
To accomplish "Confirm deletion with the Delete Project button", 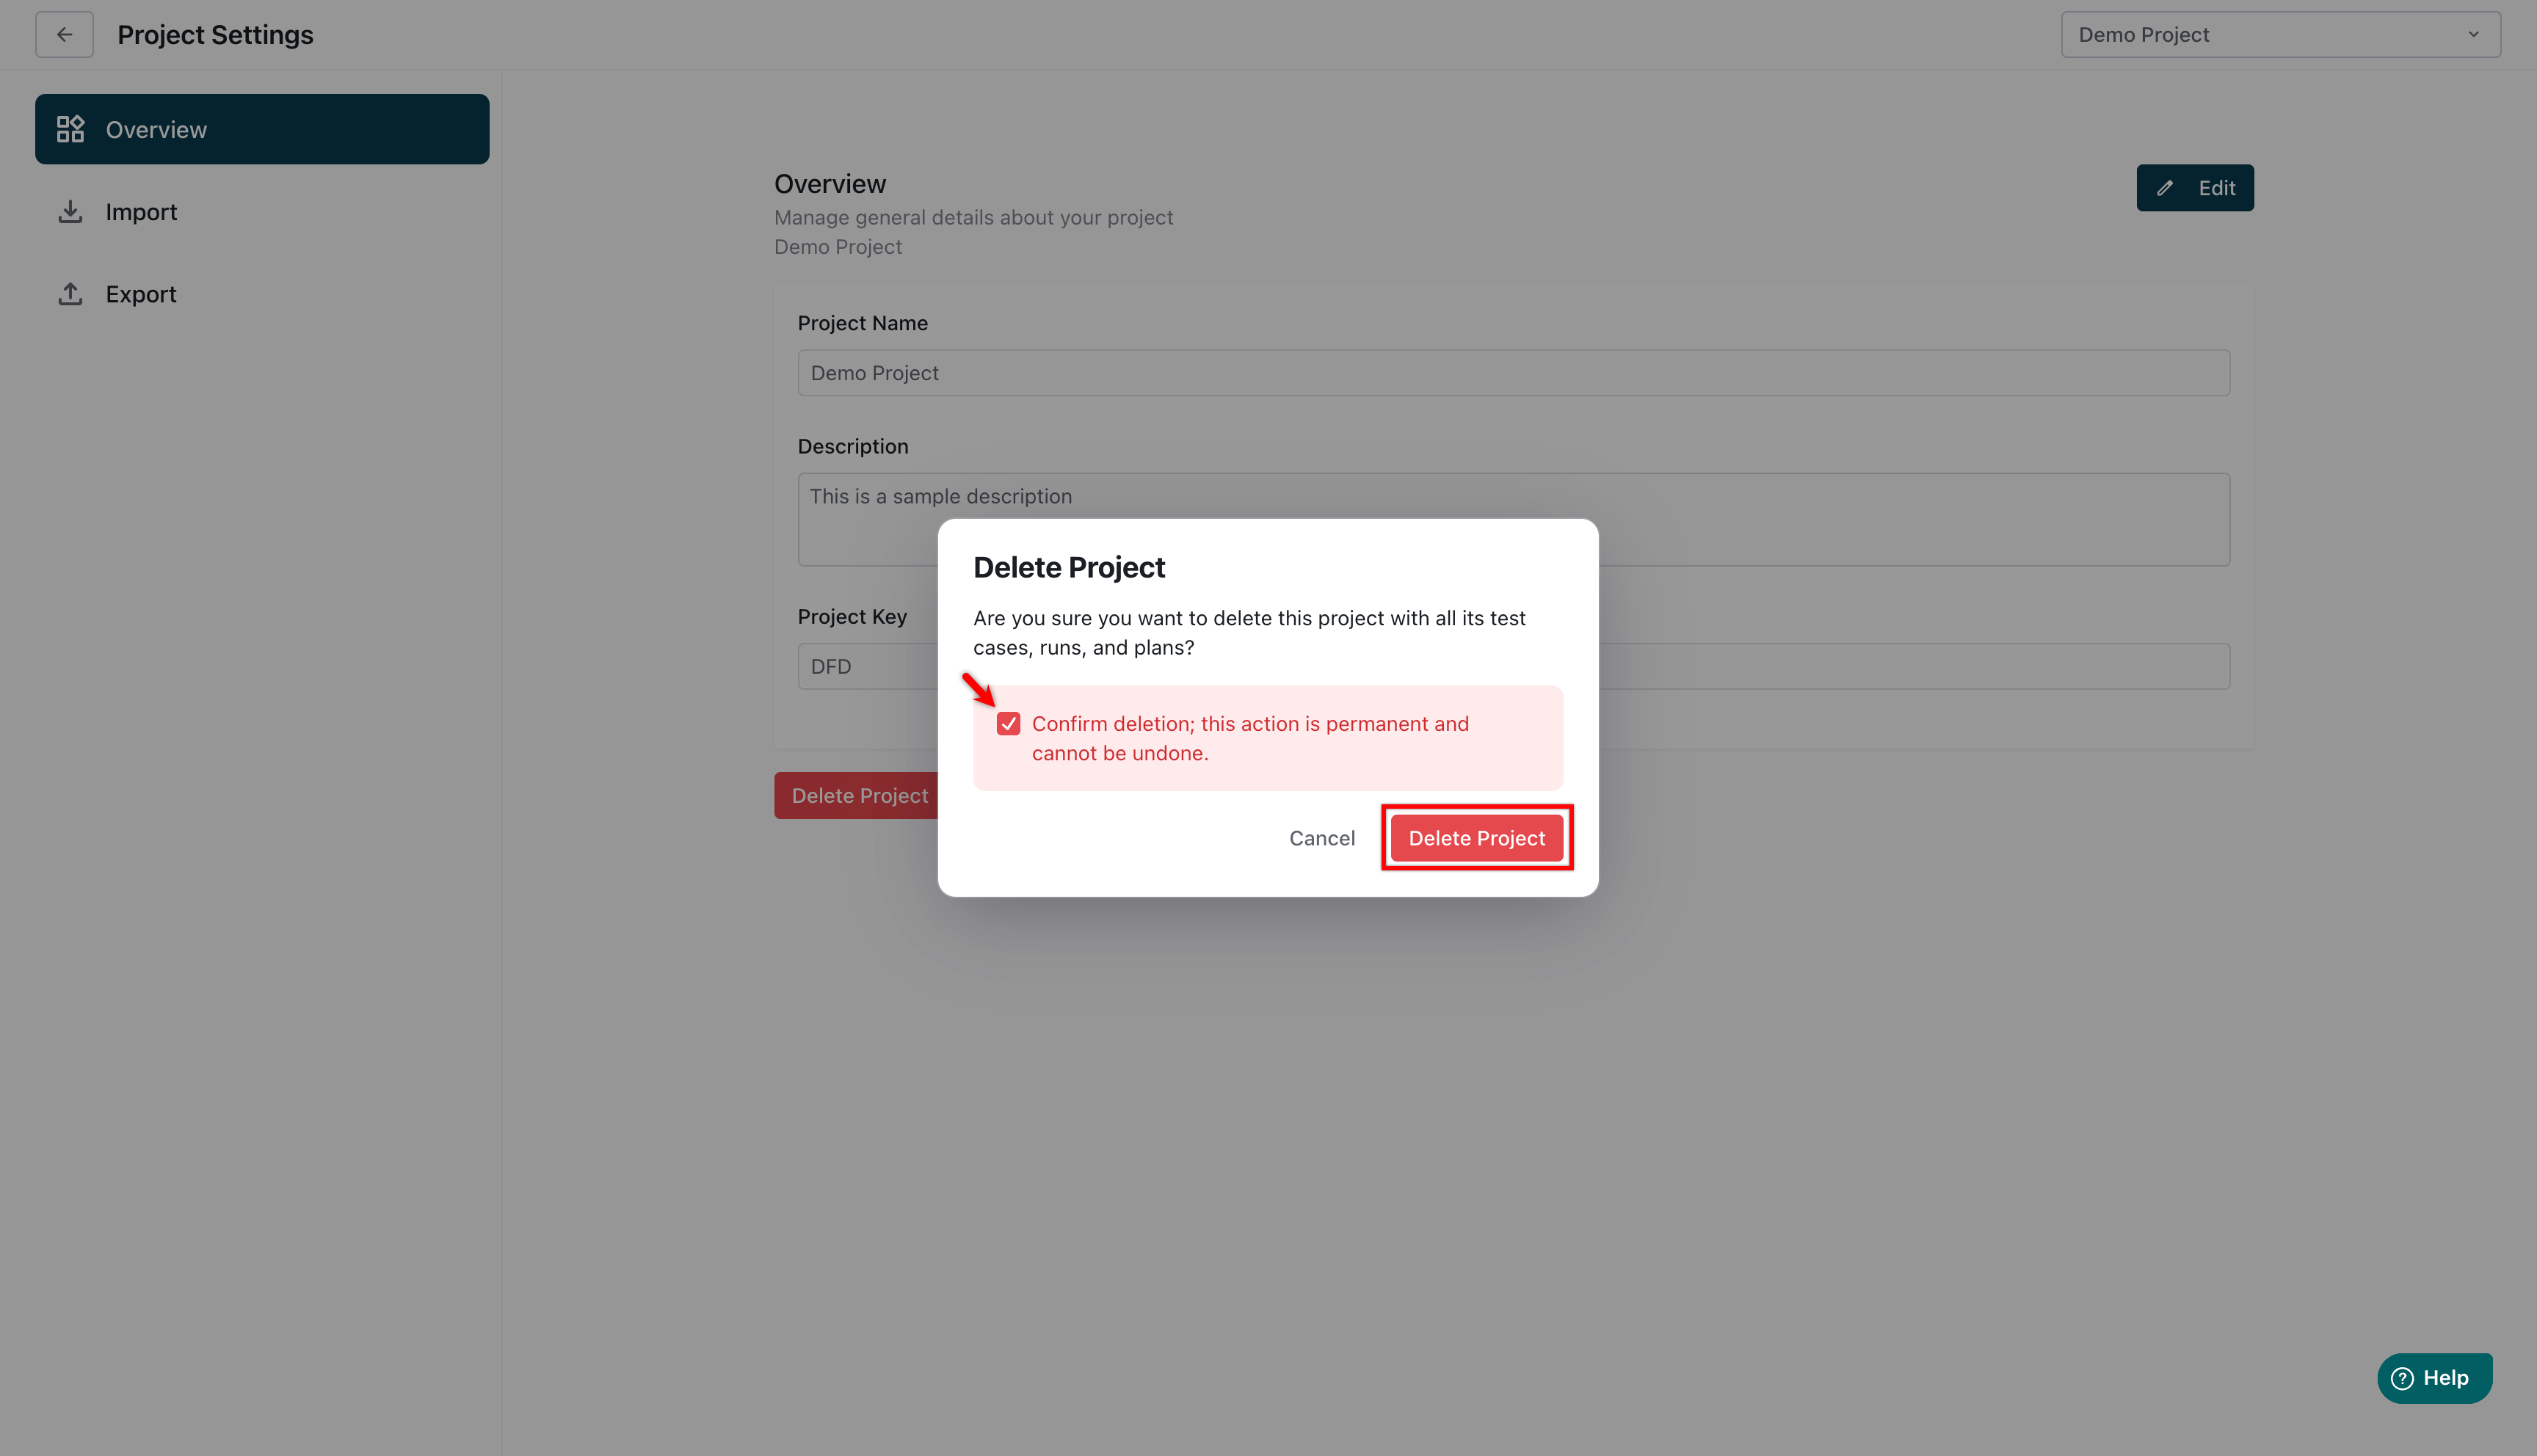I will click(x=1477, y=838).
